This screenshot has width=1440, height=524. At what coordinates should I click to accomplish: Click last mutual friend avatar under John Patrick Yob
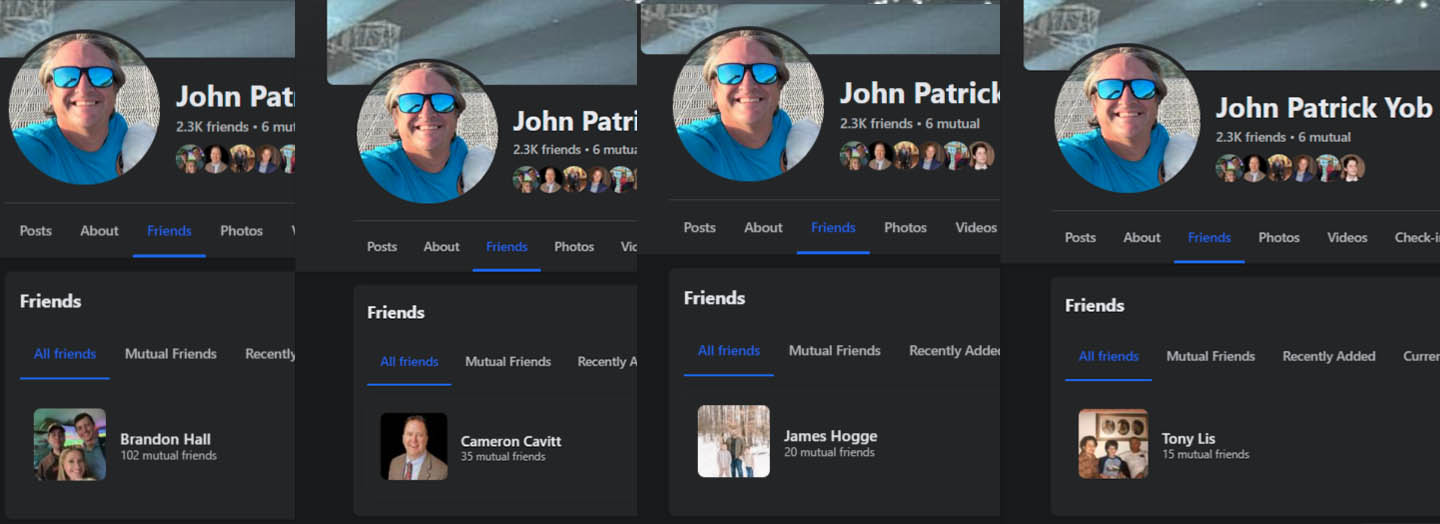[x=1352, y=168]
